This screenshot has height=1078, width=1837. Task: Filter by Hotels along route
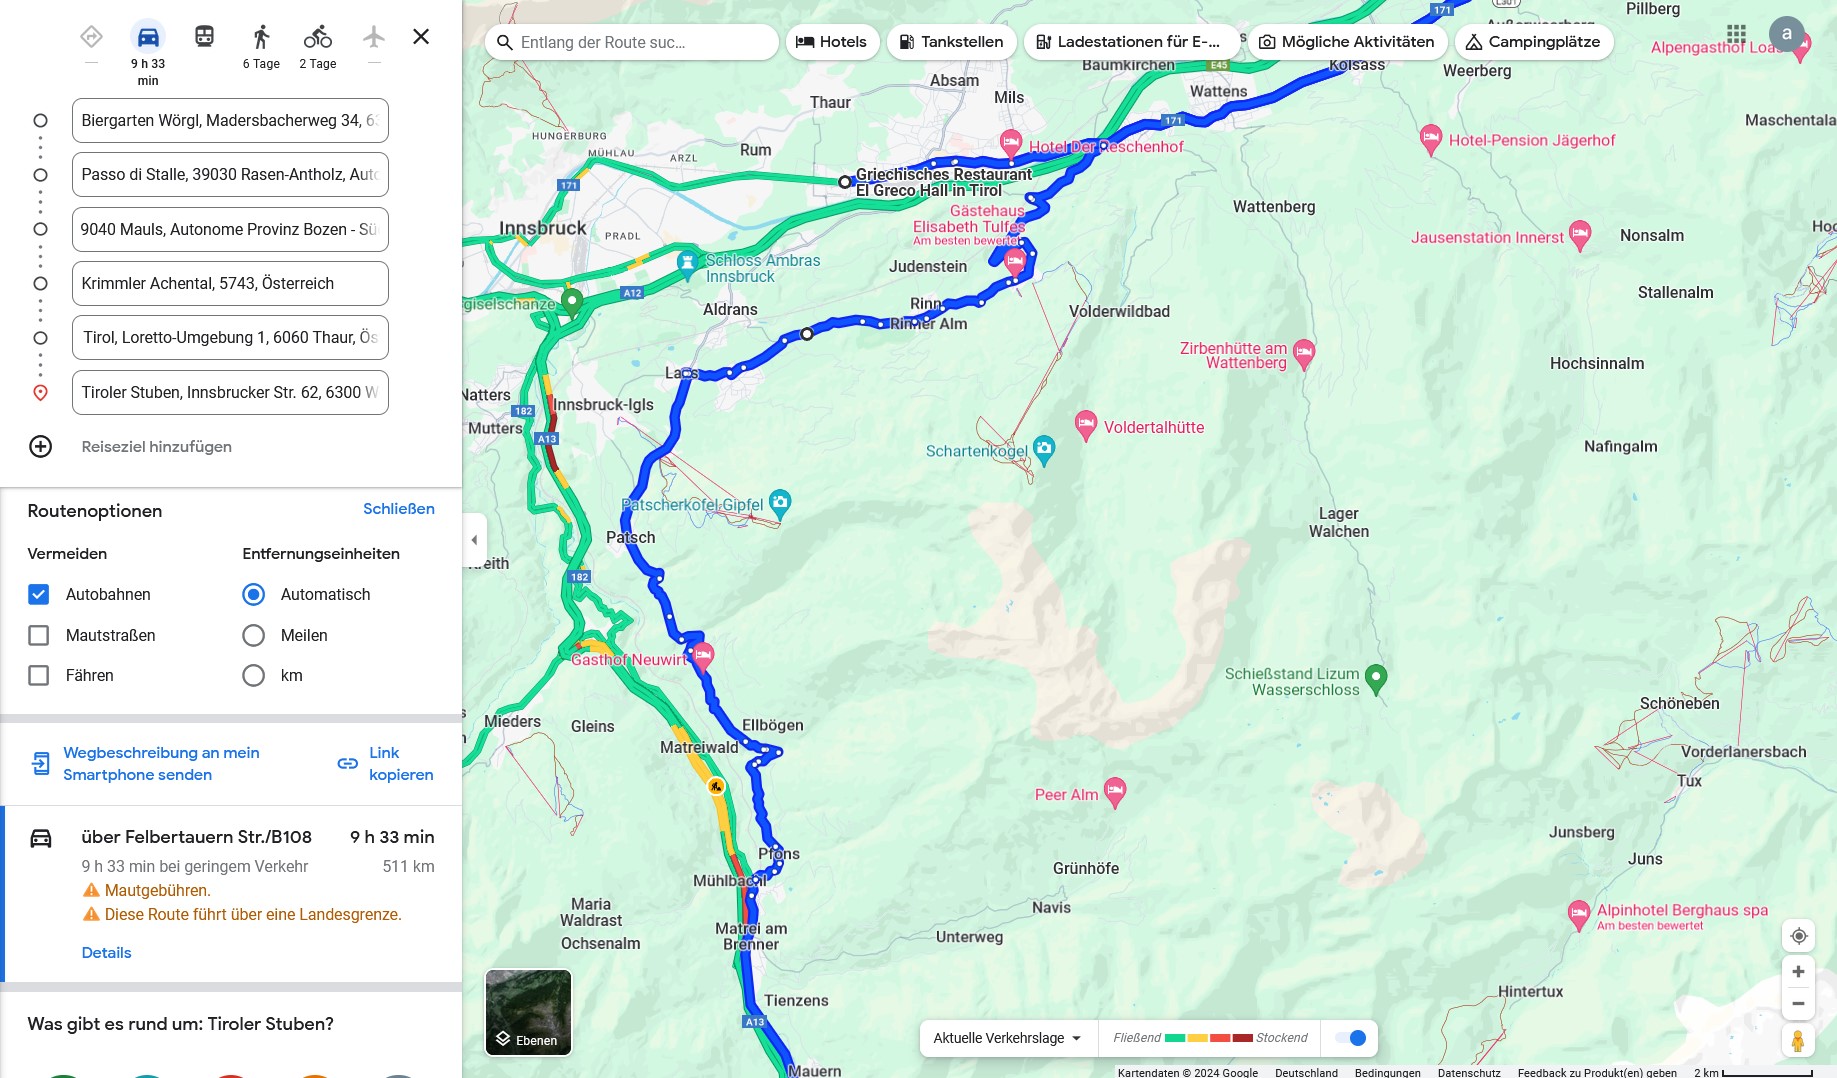click(832, 42)
